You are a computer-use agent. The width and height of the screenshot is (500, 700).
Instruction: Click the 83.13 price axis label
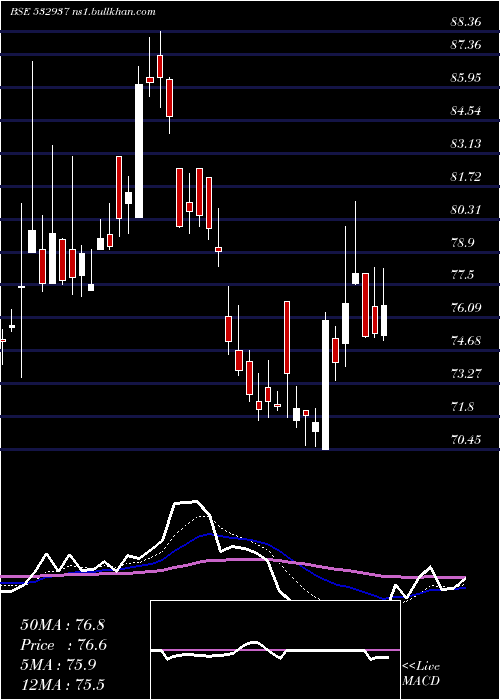pyautogui.click(x=466, y=143)
